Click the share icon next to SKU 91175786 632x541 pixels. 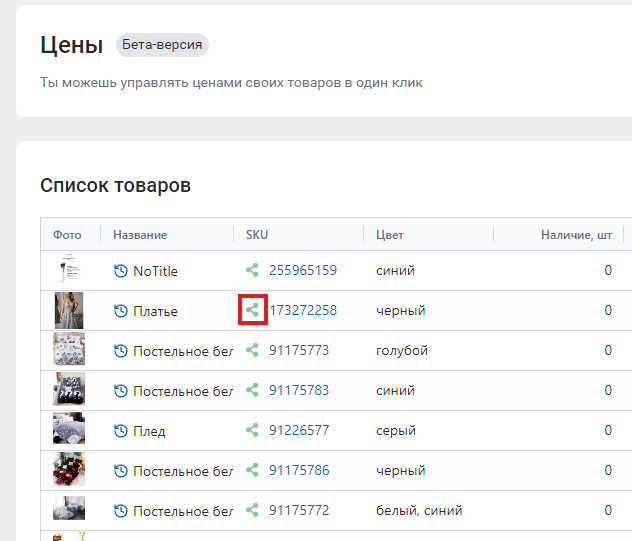click(252, 470)
